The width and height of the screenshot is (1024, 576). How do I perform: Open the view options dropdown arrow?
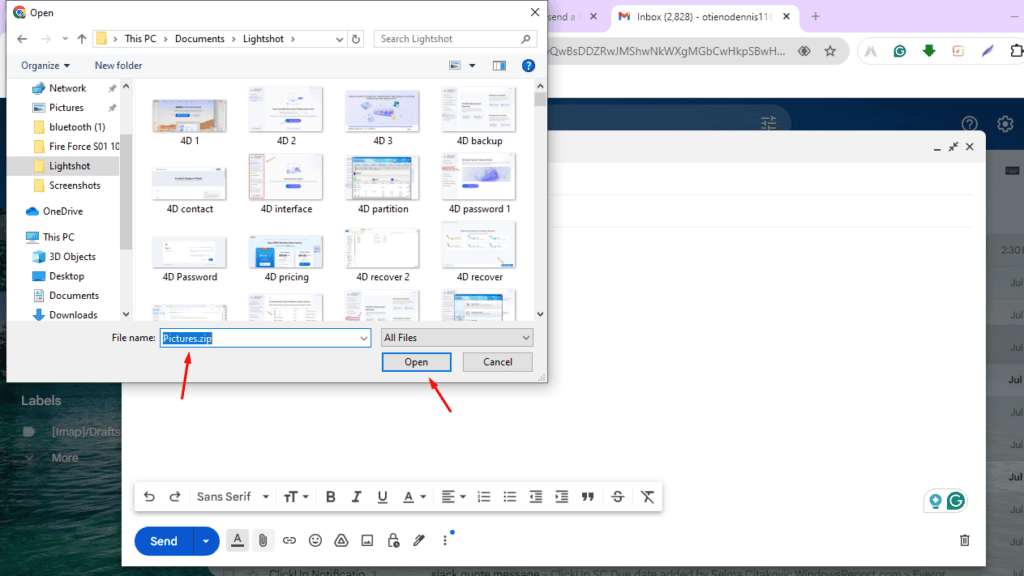point(472,65)
